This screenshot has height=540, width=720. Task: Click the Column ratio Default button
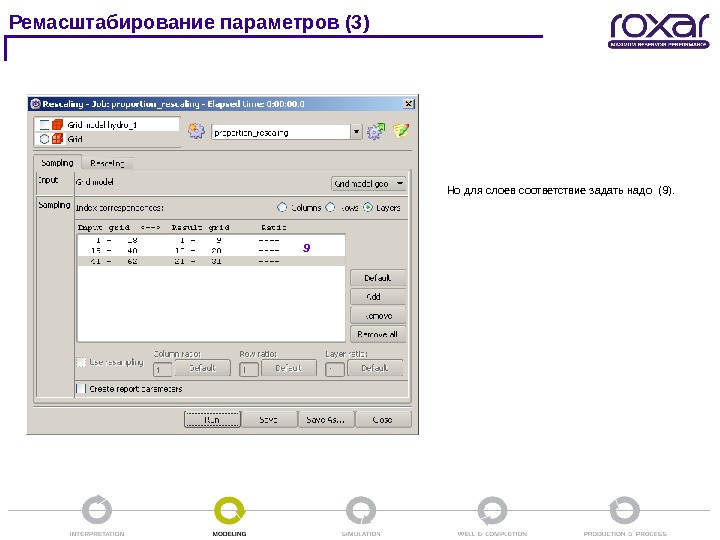[x=202, y=368]
